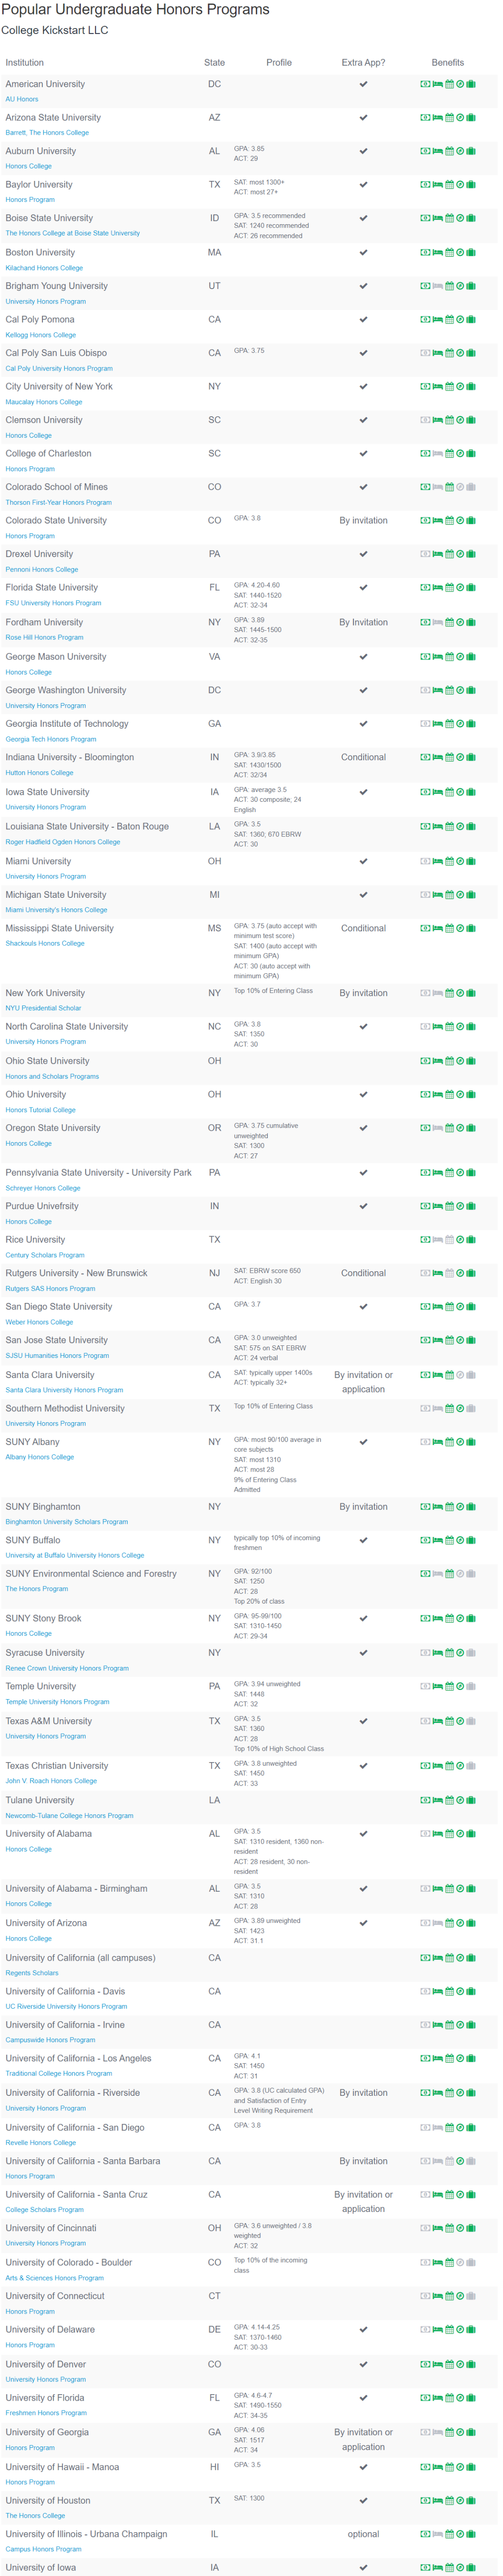Image resolution: width=503 pixels, height=2576 pixels.
Task: Click the compass icon in Baylor University row
Action: click(x=460, y=185)
